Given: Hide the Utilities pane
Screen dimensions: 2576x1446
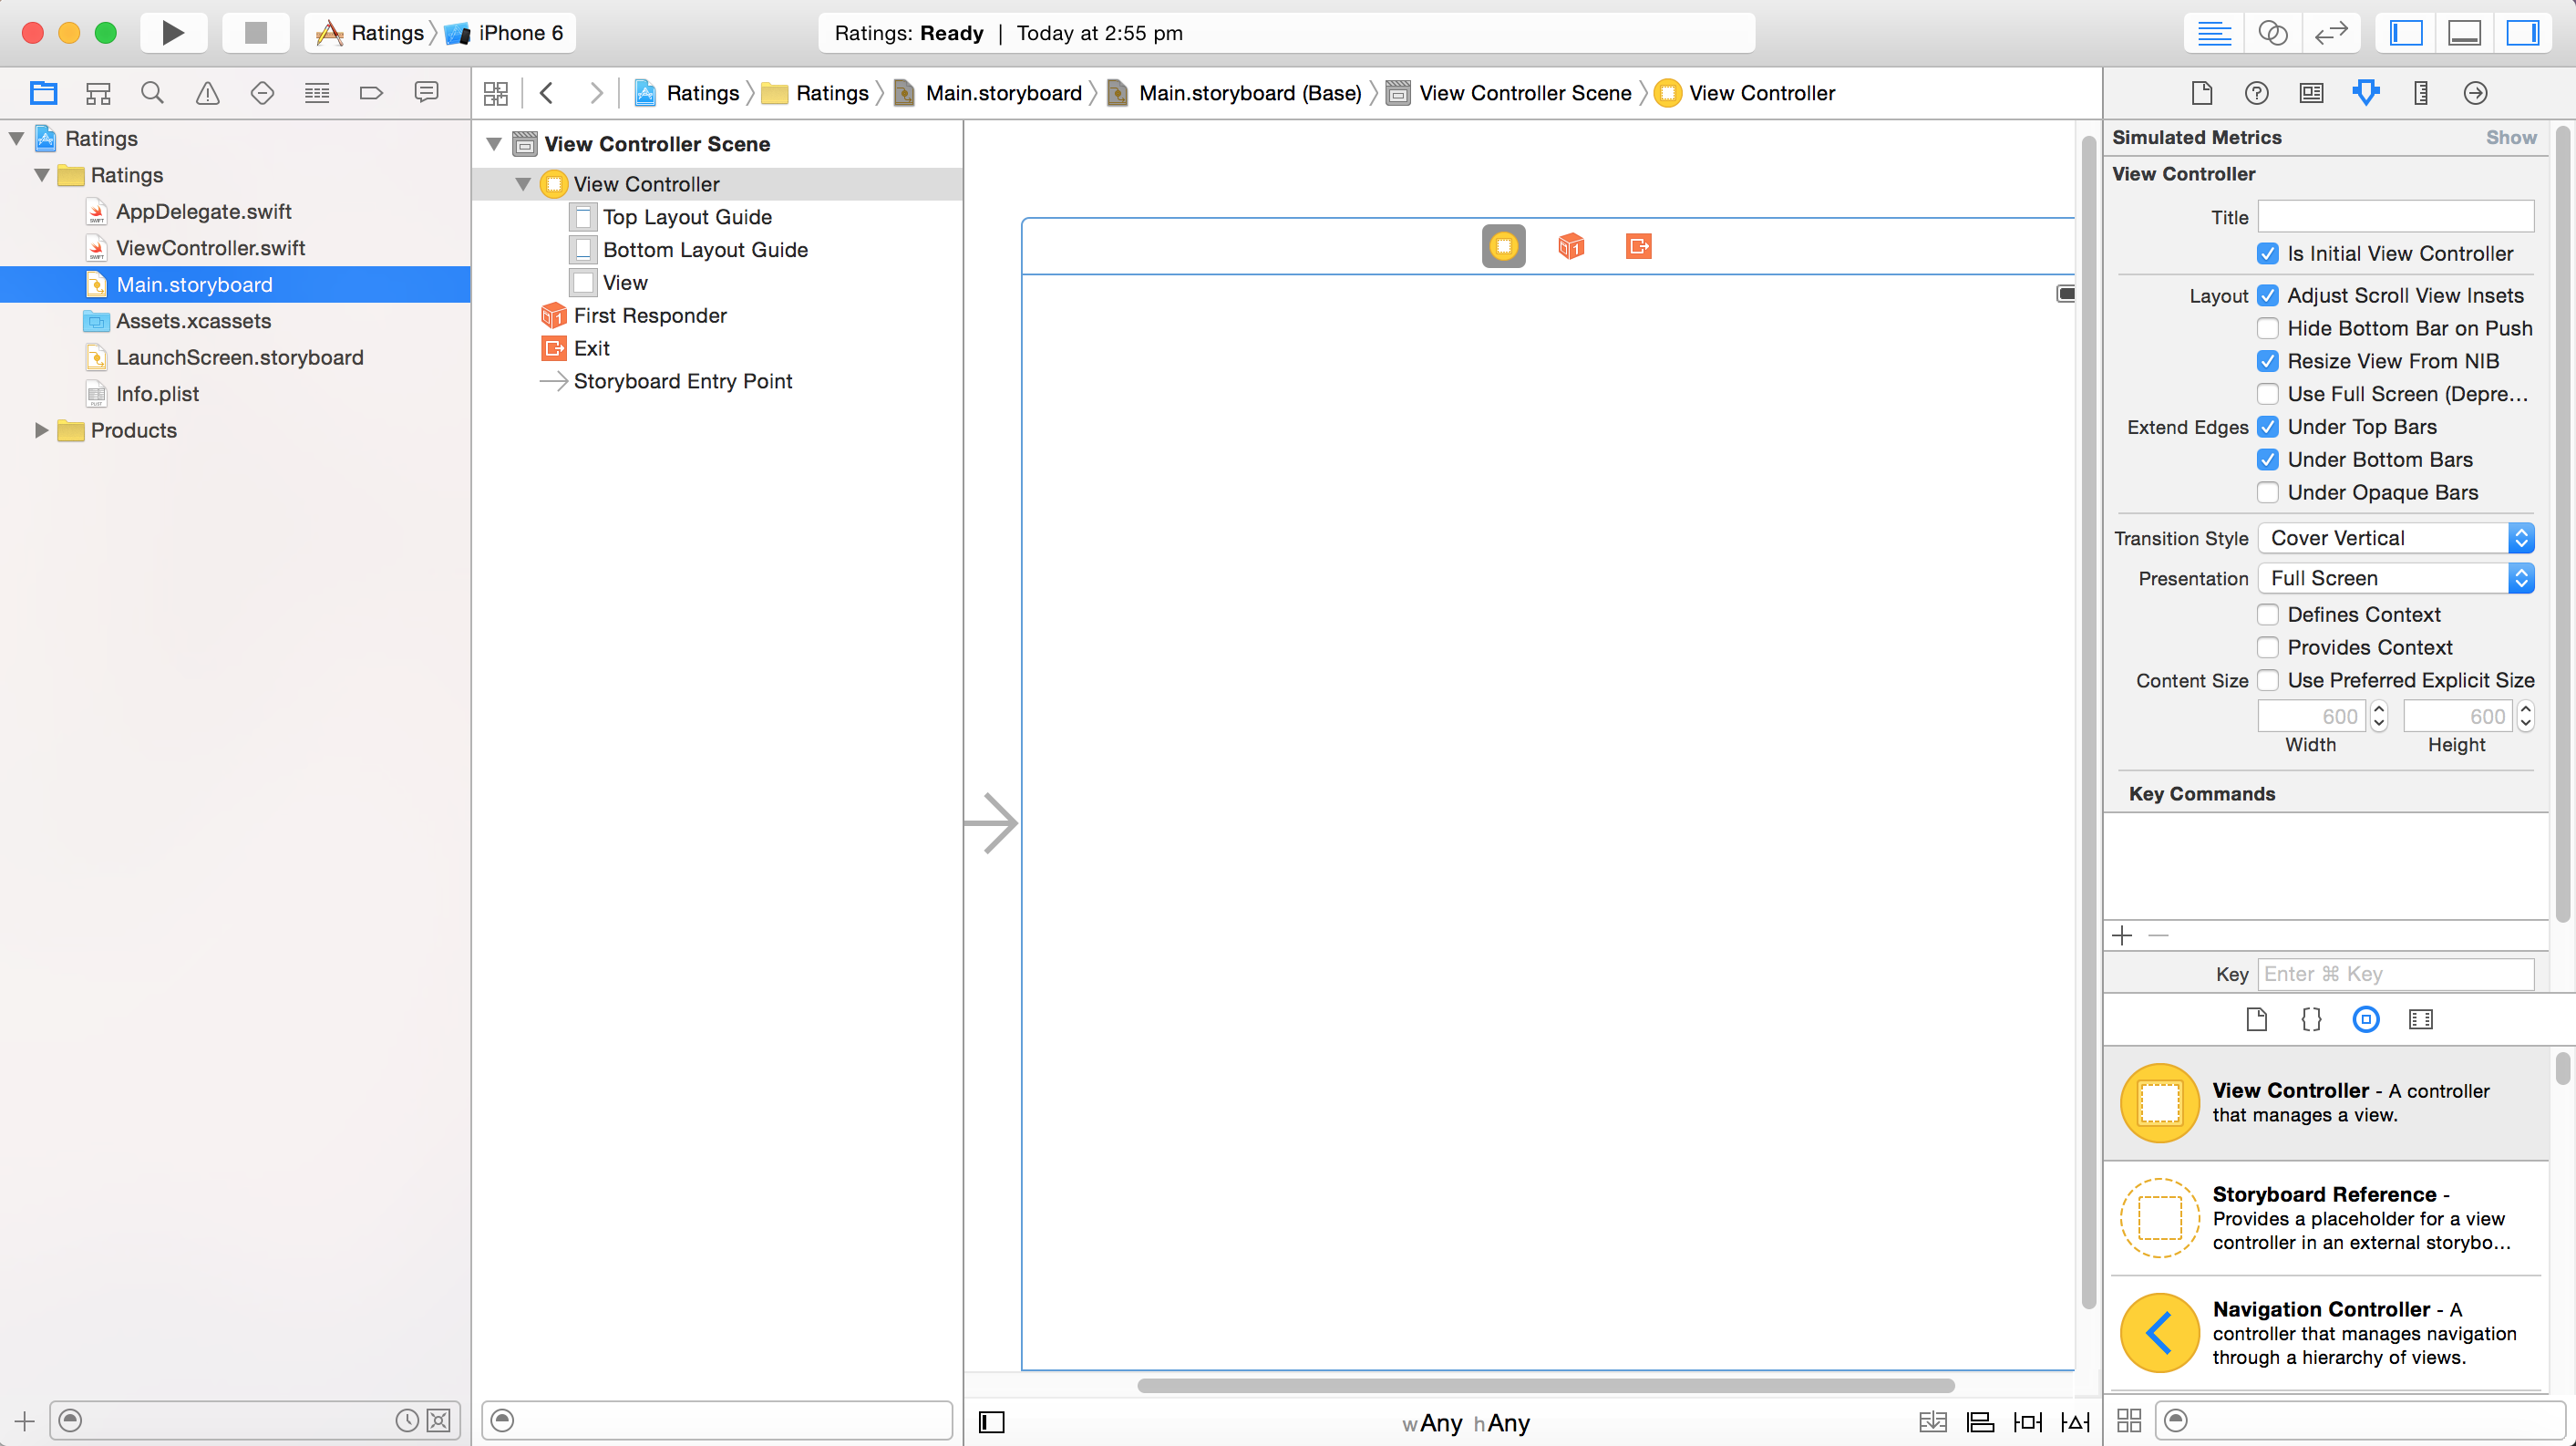Looking at the screenshot, I should coord(2522,33).
